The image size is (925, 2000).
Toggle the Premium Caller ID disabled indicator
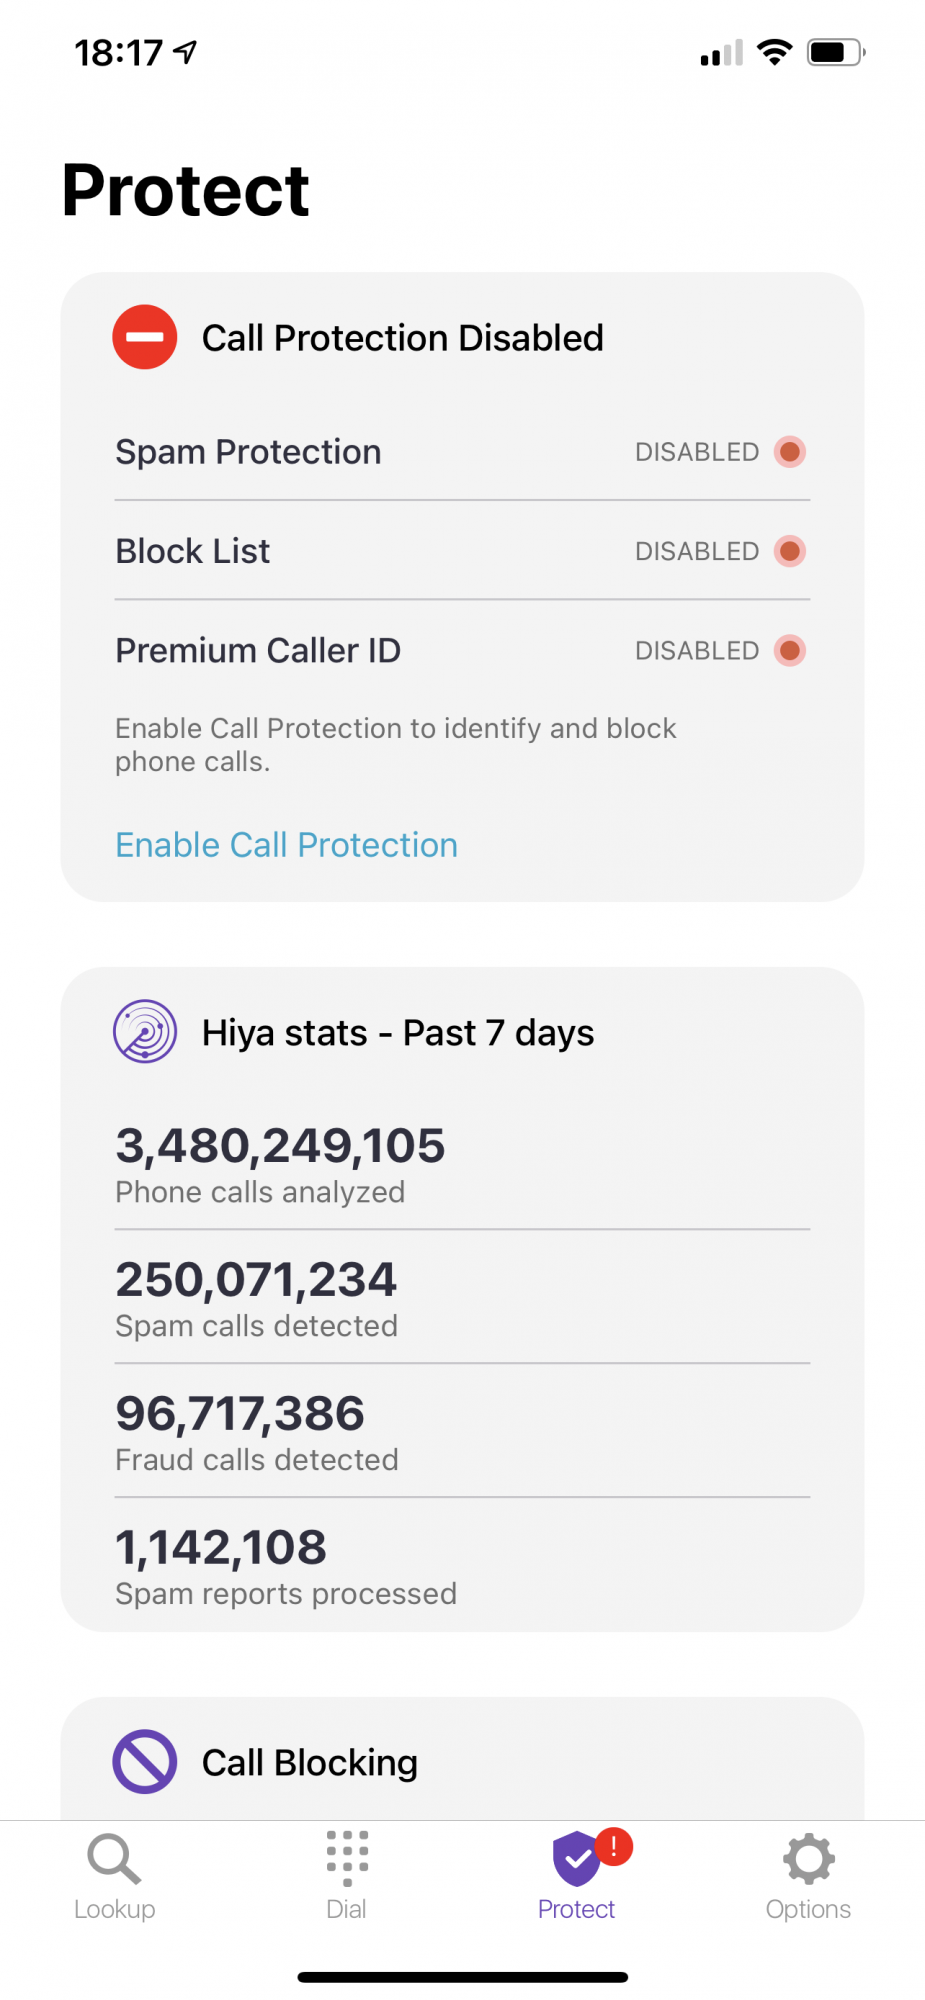coord(789,651)
